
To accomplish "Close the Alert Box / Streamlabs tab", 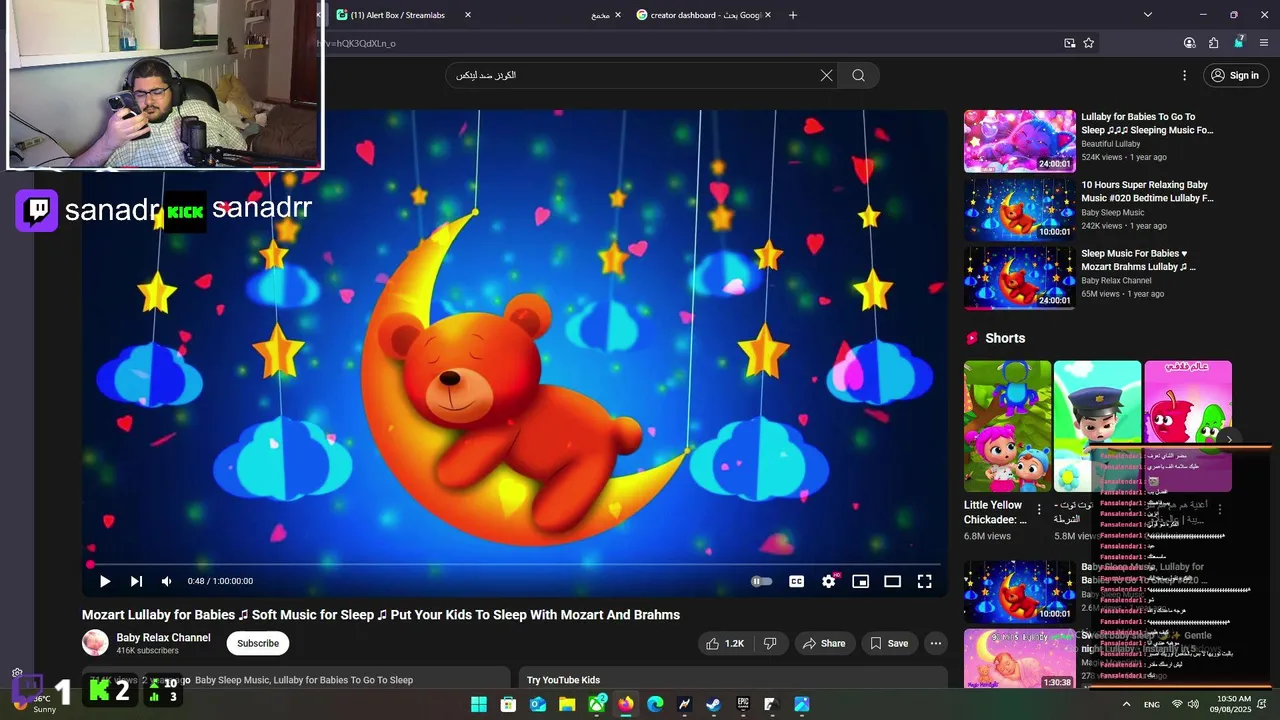I will pos(467,15).
